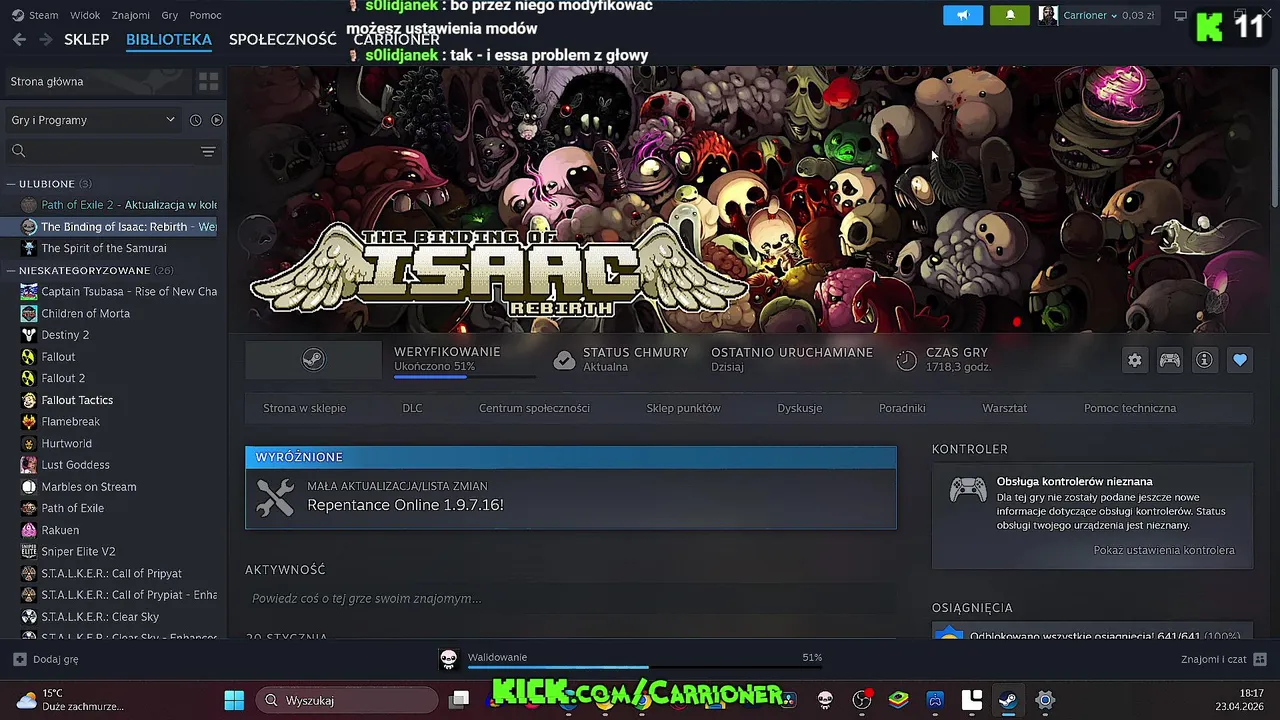Open the Widok menu
This screenshot has height=720, width=1280.
[85, 15]
